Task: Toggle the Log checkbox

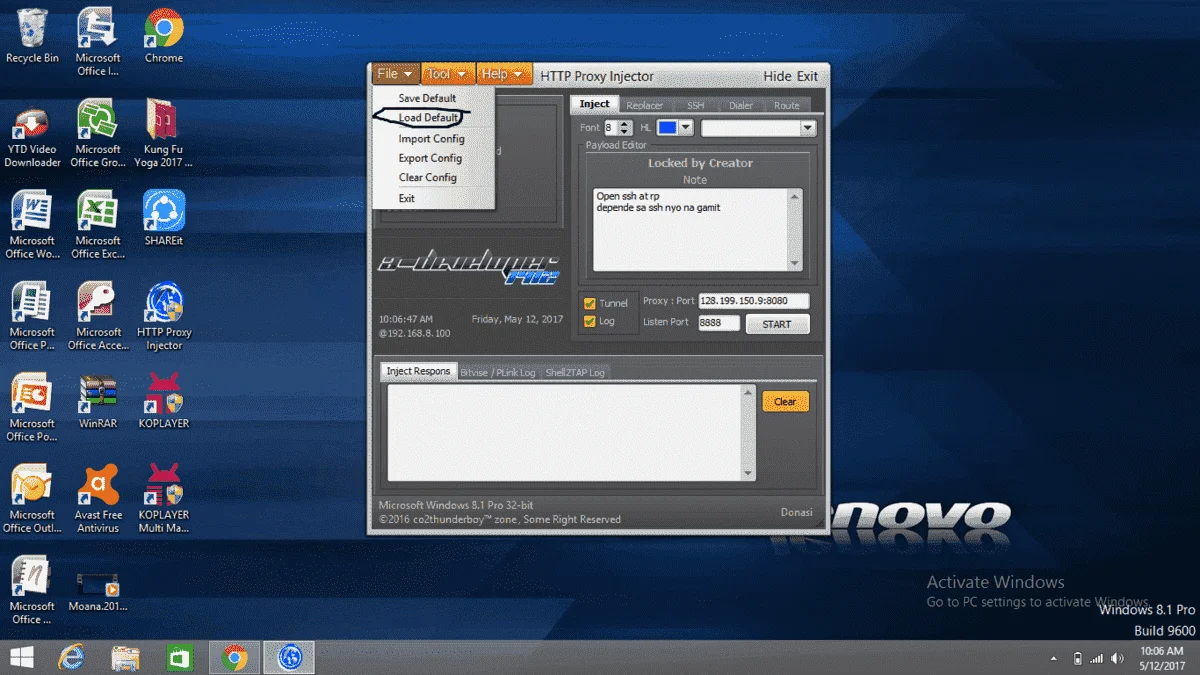Action: point(590,321)
